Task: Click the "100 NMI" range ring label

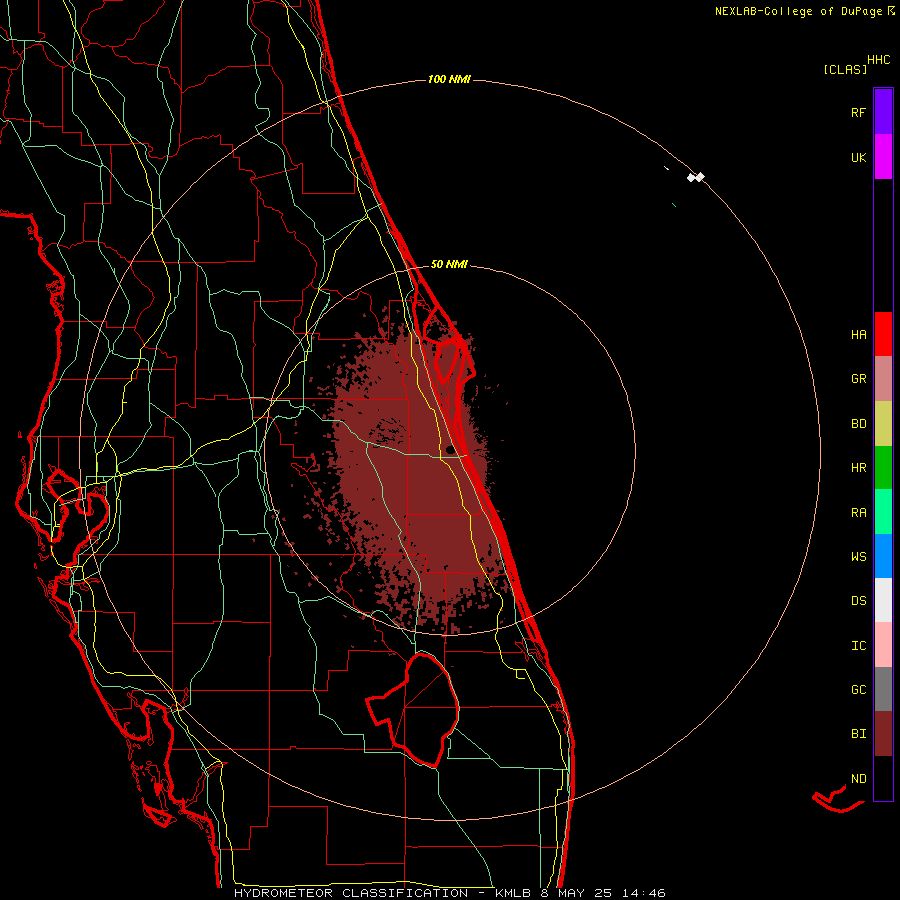Action: [x=449, y=79]
